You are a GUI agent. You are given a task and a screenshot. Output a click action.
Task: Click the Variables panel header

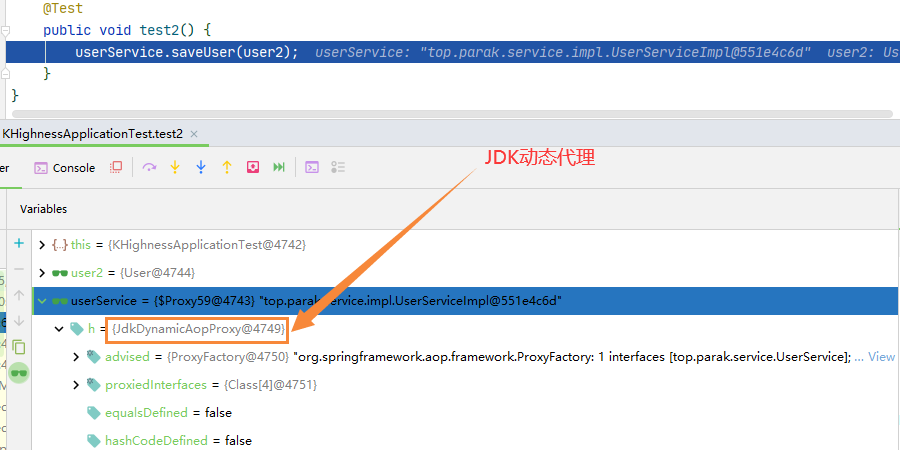[x=44, y=209]
